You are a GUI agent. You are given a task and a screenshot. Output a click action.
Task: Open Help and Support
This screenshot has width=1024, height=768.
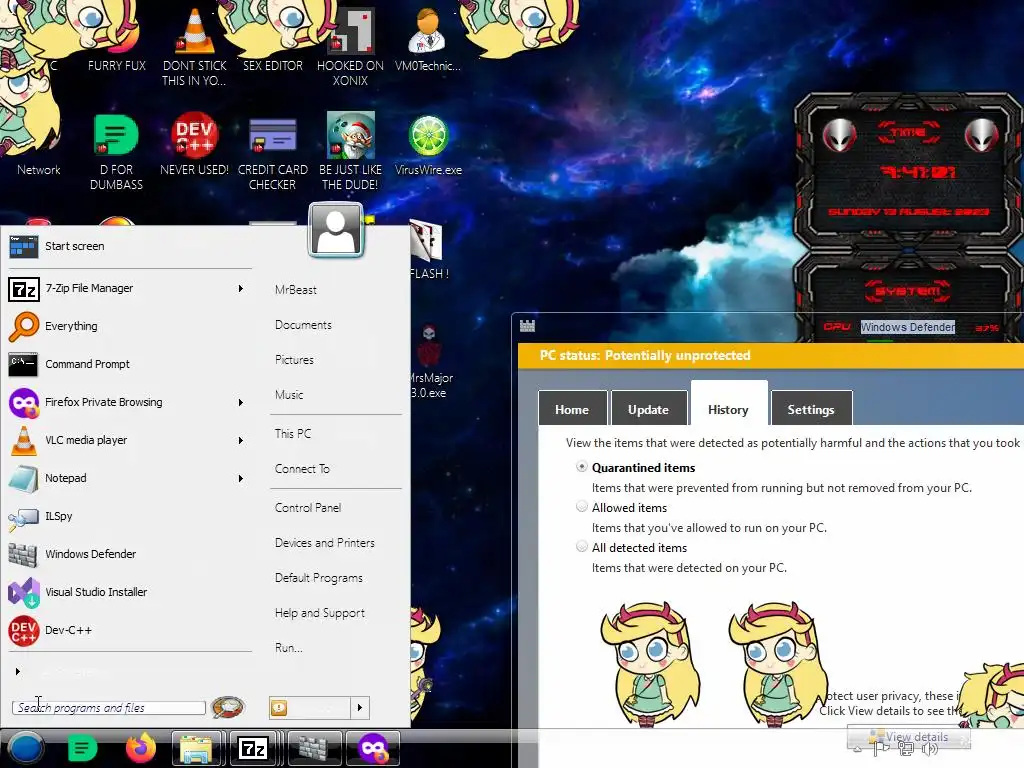319,613
